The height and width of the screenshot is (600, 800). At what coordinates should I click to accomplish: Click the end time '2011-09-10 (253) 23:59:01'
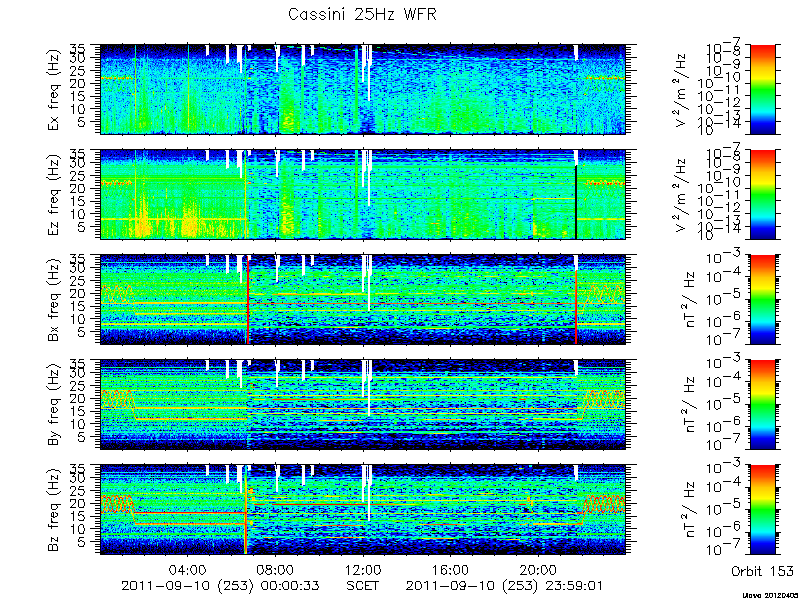[505, 585]
